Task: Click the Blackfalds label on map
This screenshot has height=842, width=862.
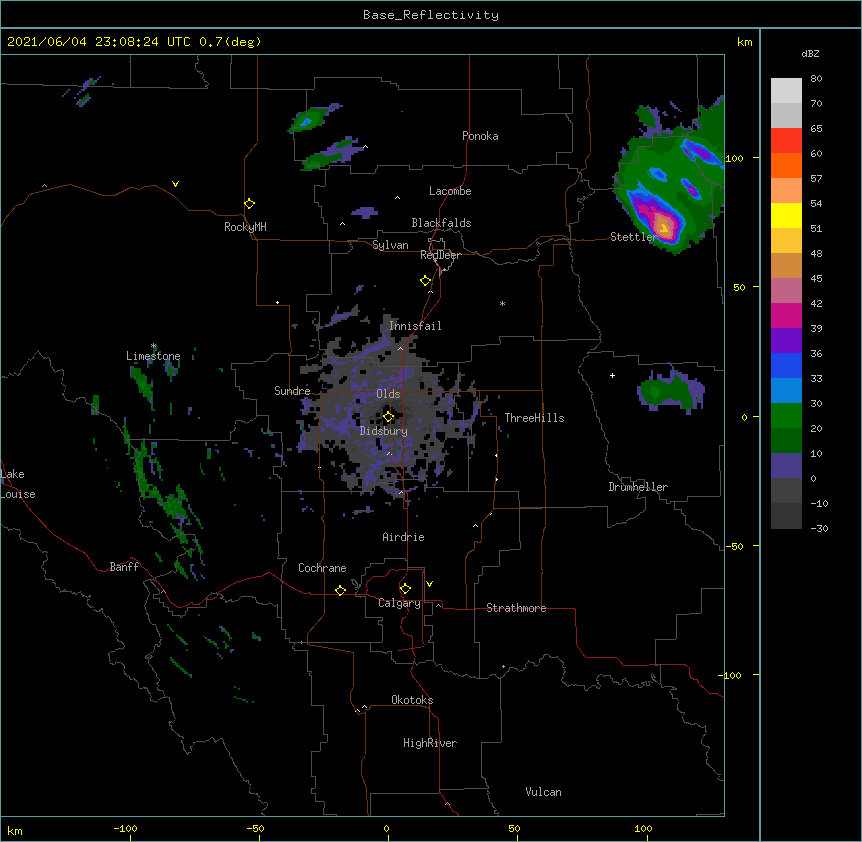Action: [x=441, y=223]
